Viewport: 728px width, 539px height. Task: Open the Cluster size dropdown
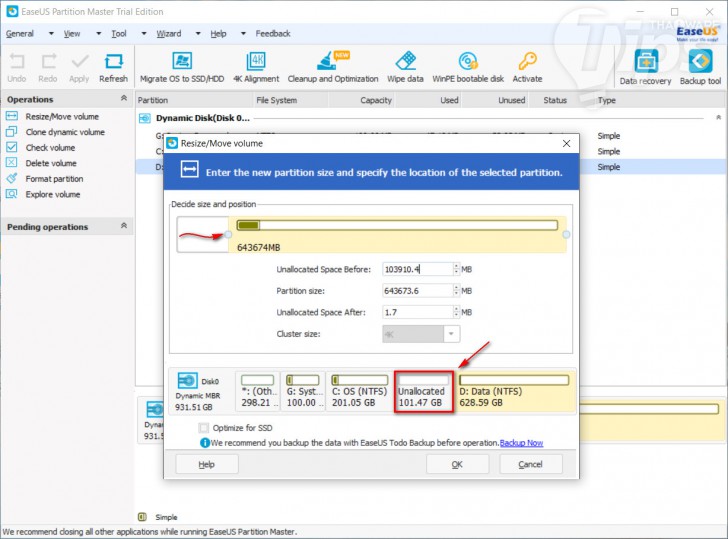pos(451,334)
